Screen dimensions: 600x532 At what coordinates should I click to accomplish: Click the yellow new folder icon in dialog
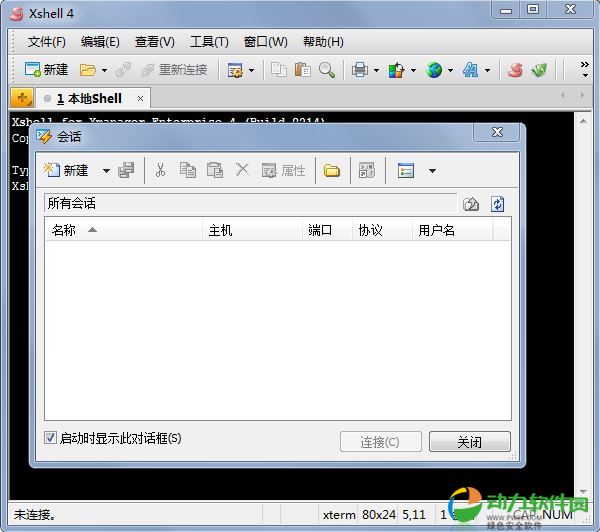[x=332, y=171]
